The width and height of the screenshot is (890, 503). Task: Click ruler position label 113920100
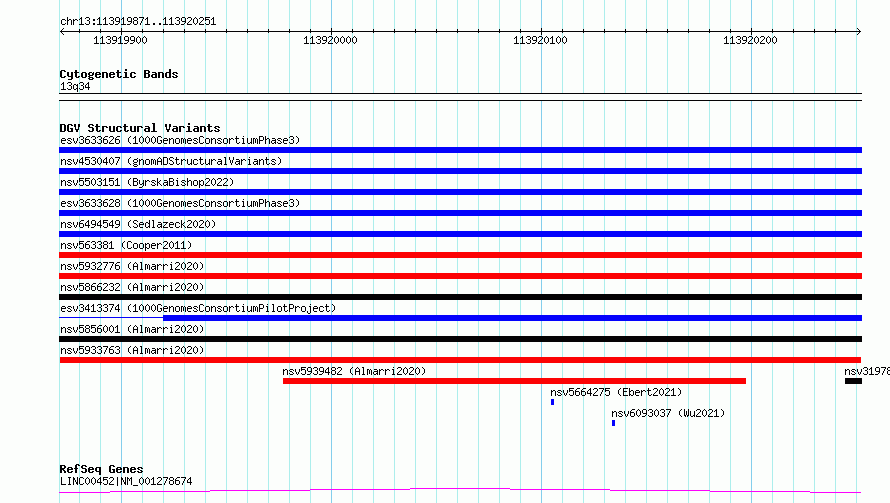(x=540, y=40)
